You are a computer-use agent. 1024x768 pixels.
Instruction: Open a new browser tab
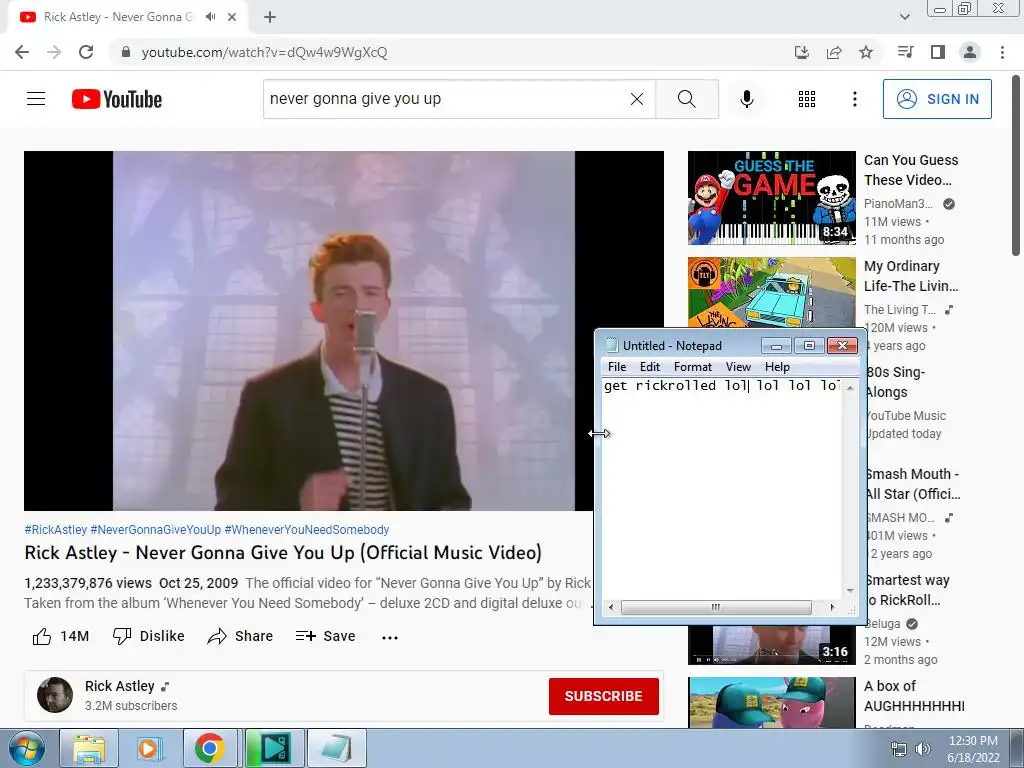click(x=270, y=17)
